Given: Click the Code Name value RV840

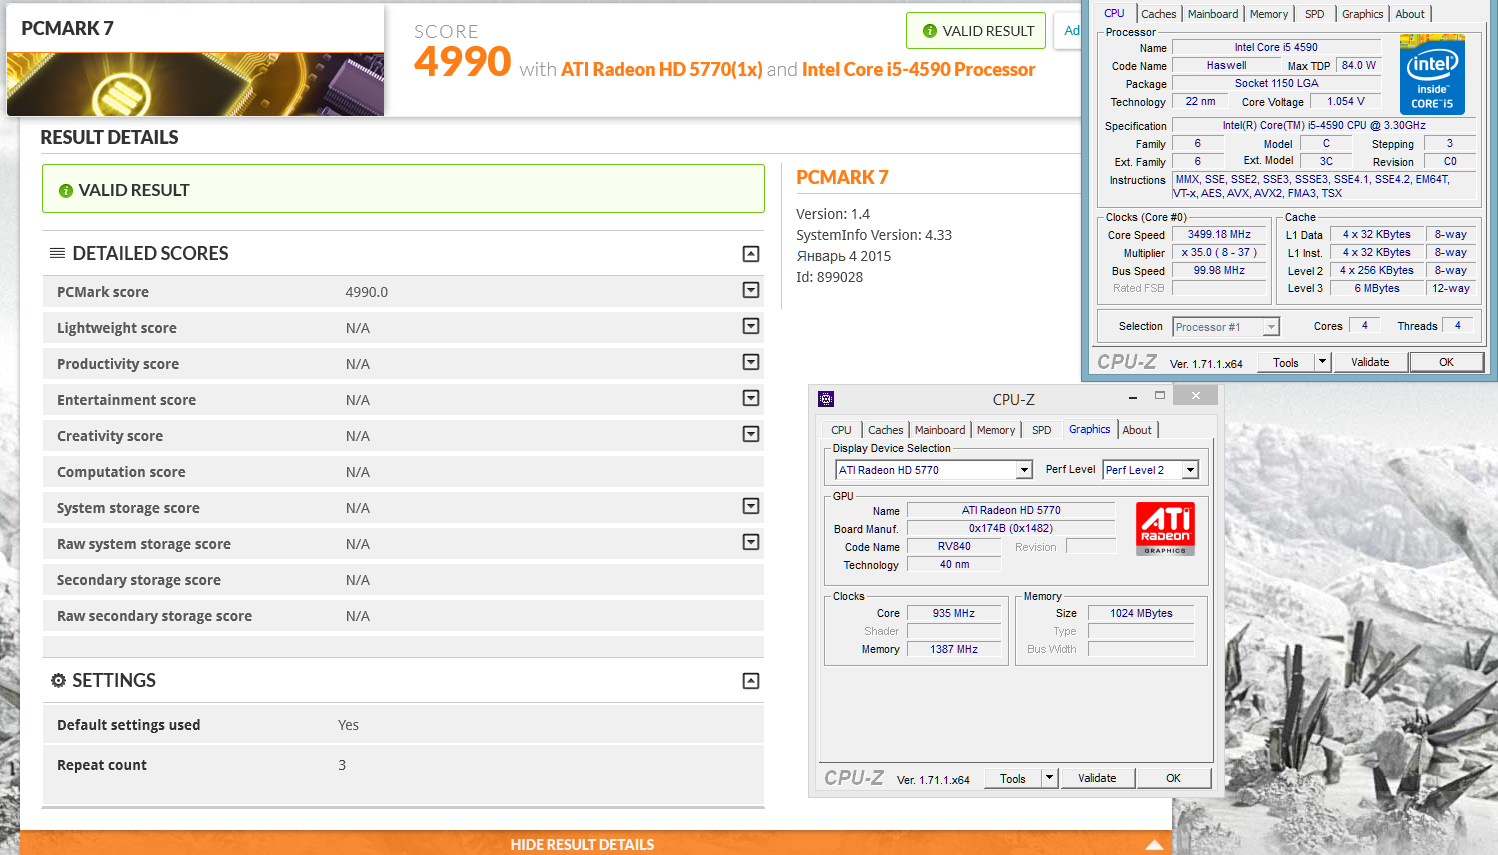Looking at the screenshot, I should (x=954, y=546).
